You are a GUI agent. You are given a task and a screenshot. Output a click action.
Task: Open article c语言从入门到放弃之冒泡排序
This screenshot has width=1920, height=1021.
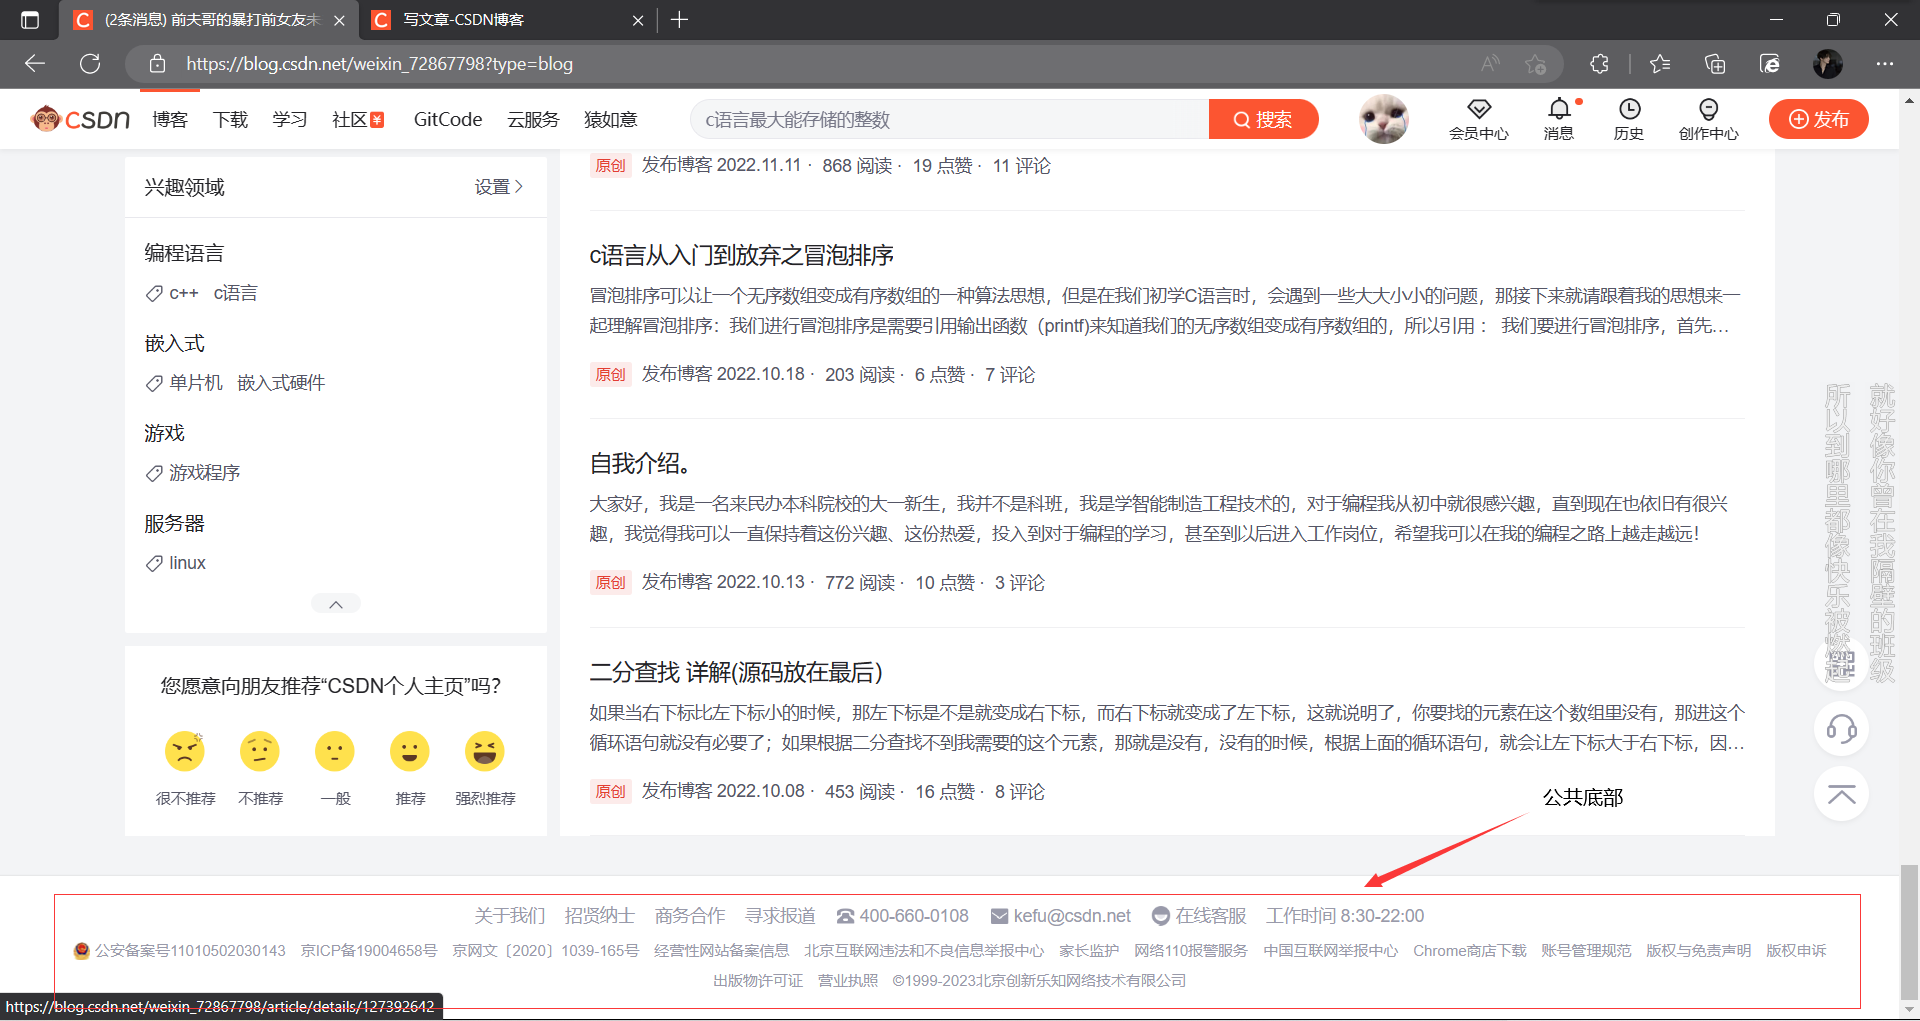pyautogui.click(x=741, y=256)
